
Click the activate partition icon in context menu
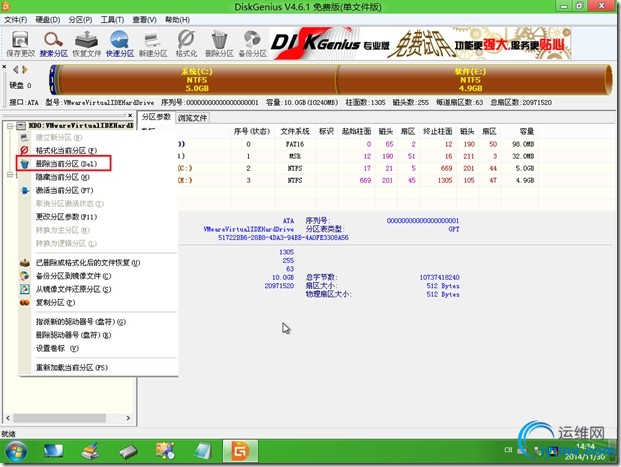point(25,191)
